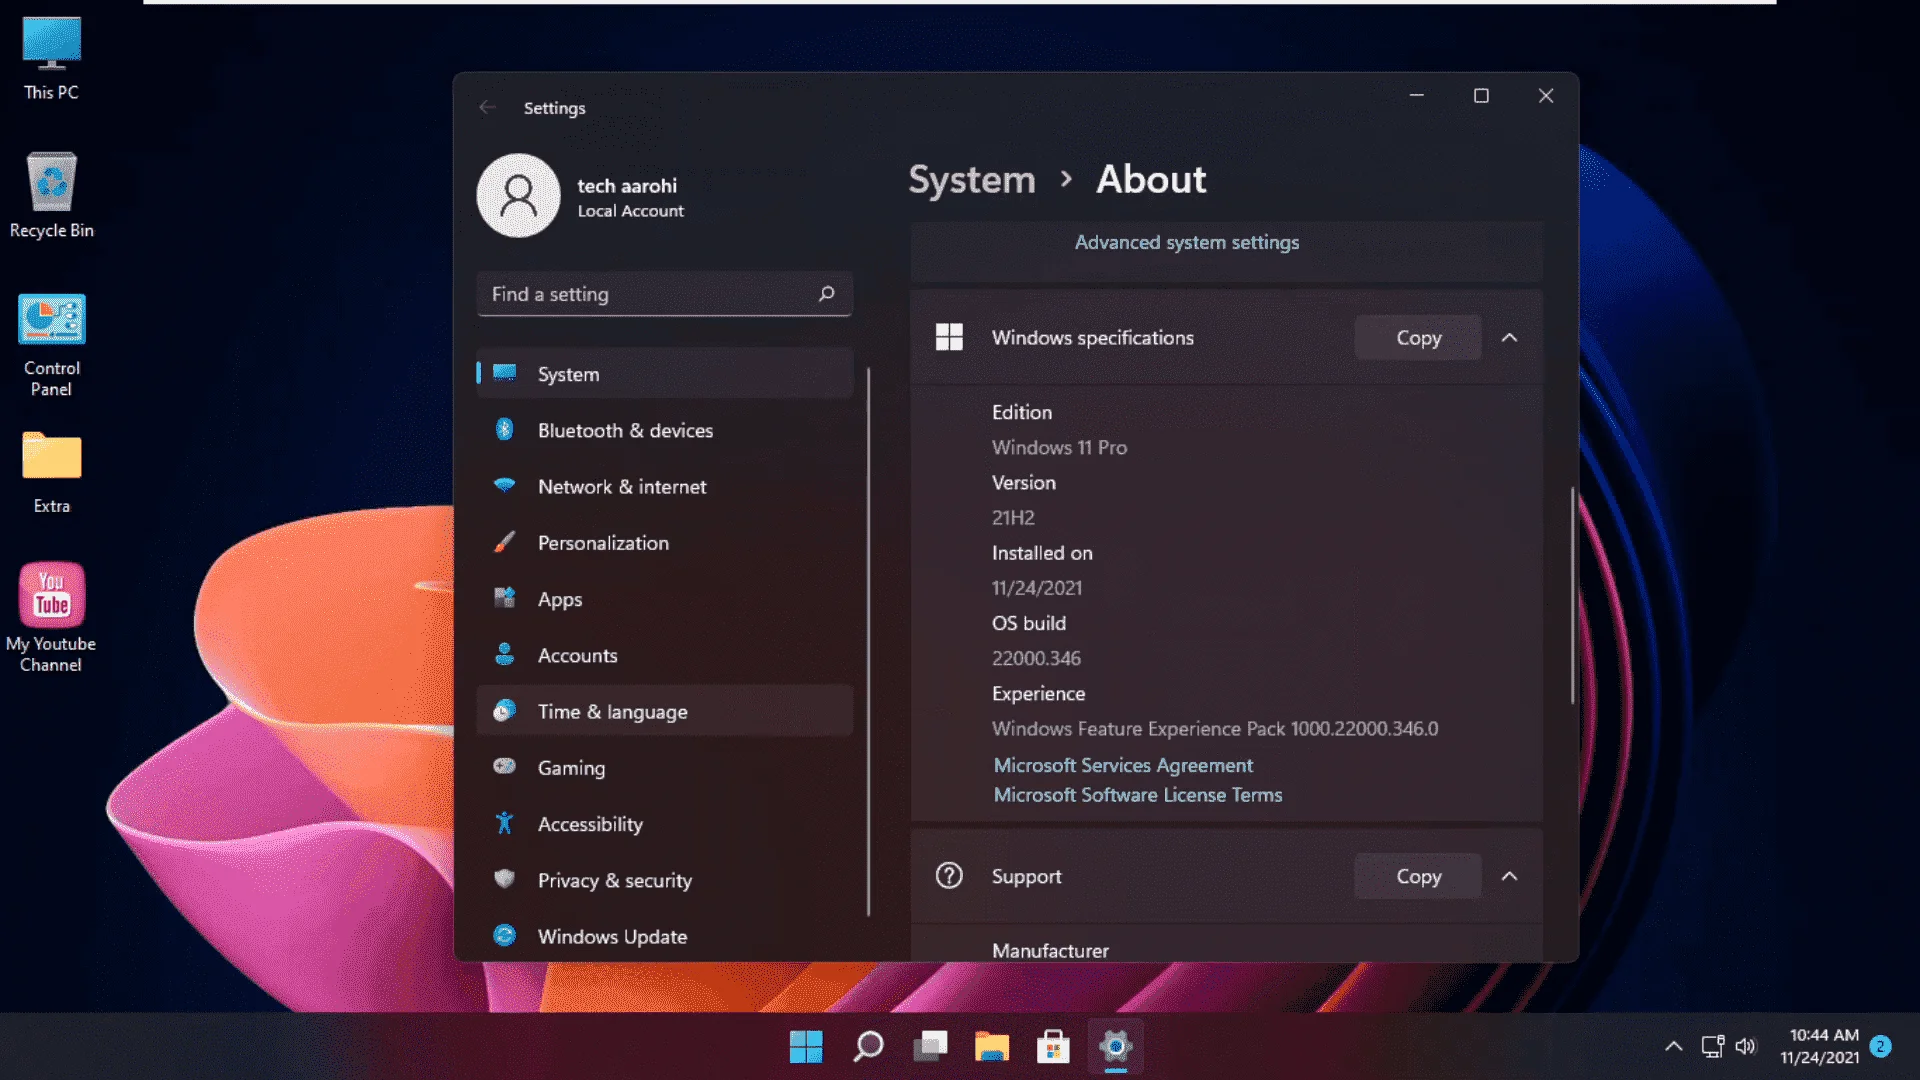Screen dimensions: 1920x1080
Task: Collapse the Support section
Action: (x=1510, y=876)
